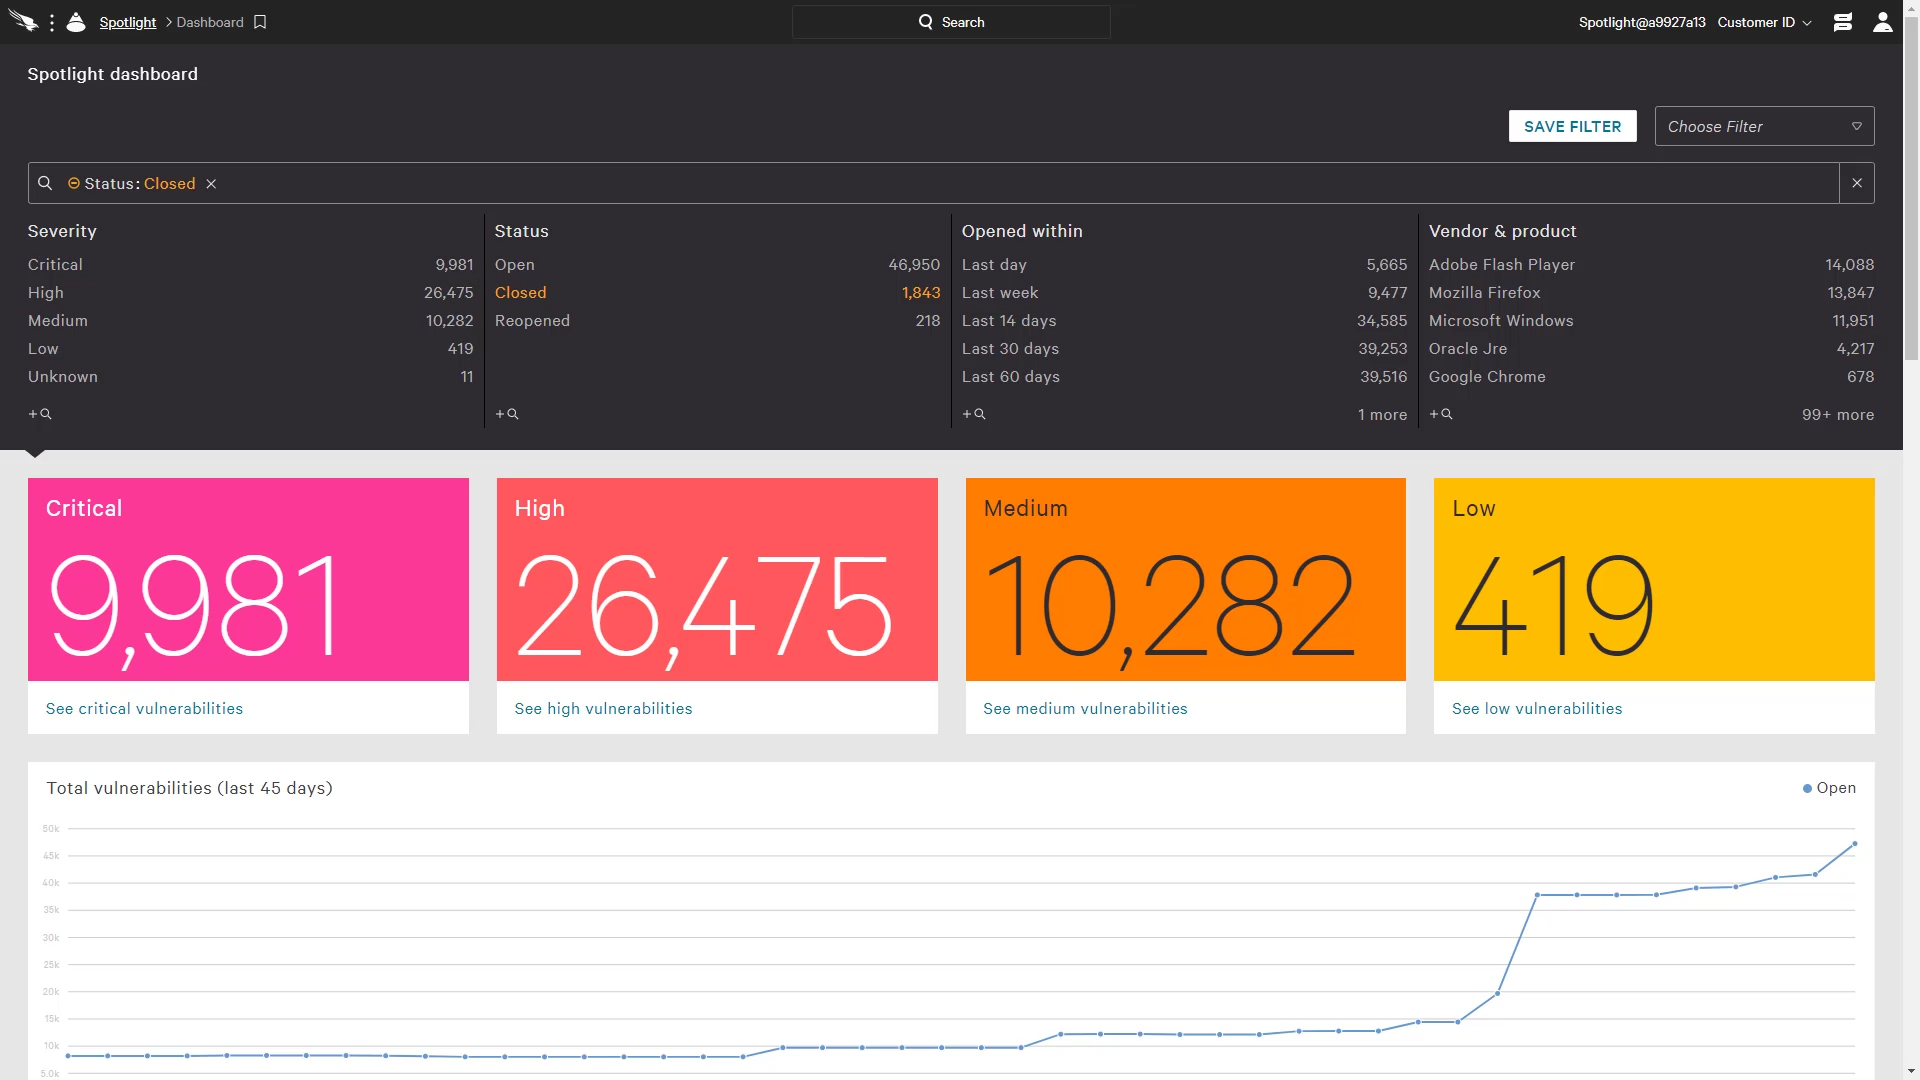1920x1080 pixels.
Task: Click the user profile icon top right
Action: click(1883, 21)
